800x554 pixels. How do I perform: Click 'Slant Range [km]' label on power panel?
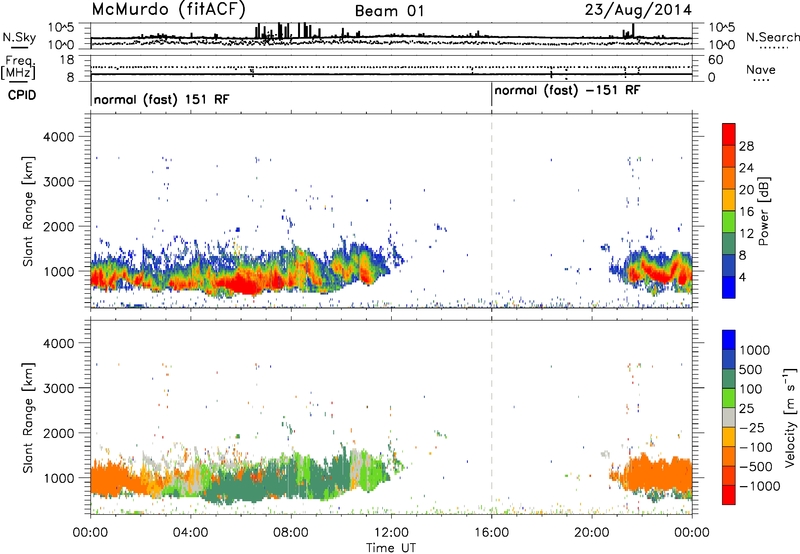coord(28,211)
